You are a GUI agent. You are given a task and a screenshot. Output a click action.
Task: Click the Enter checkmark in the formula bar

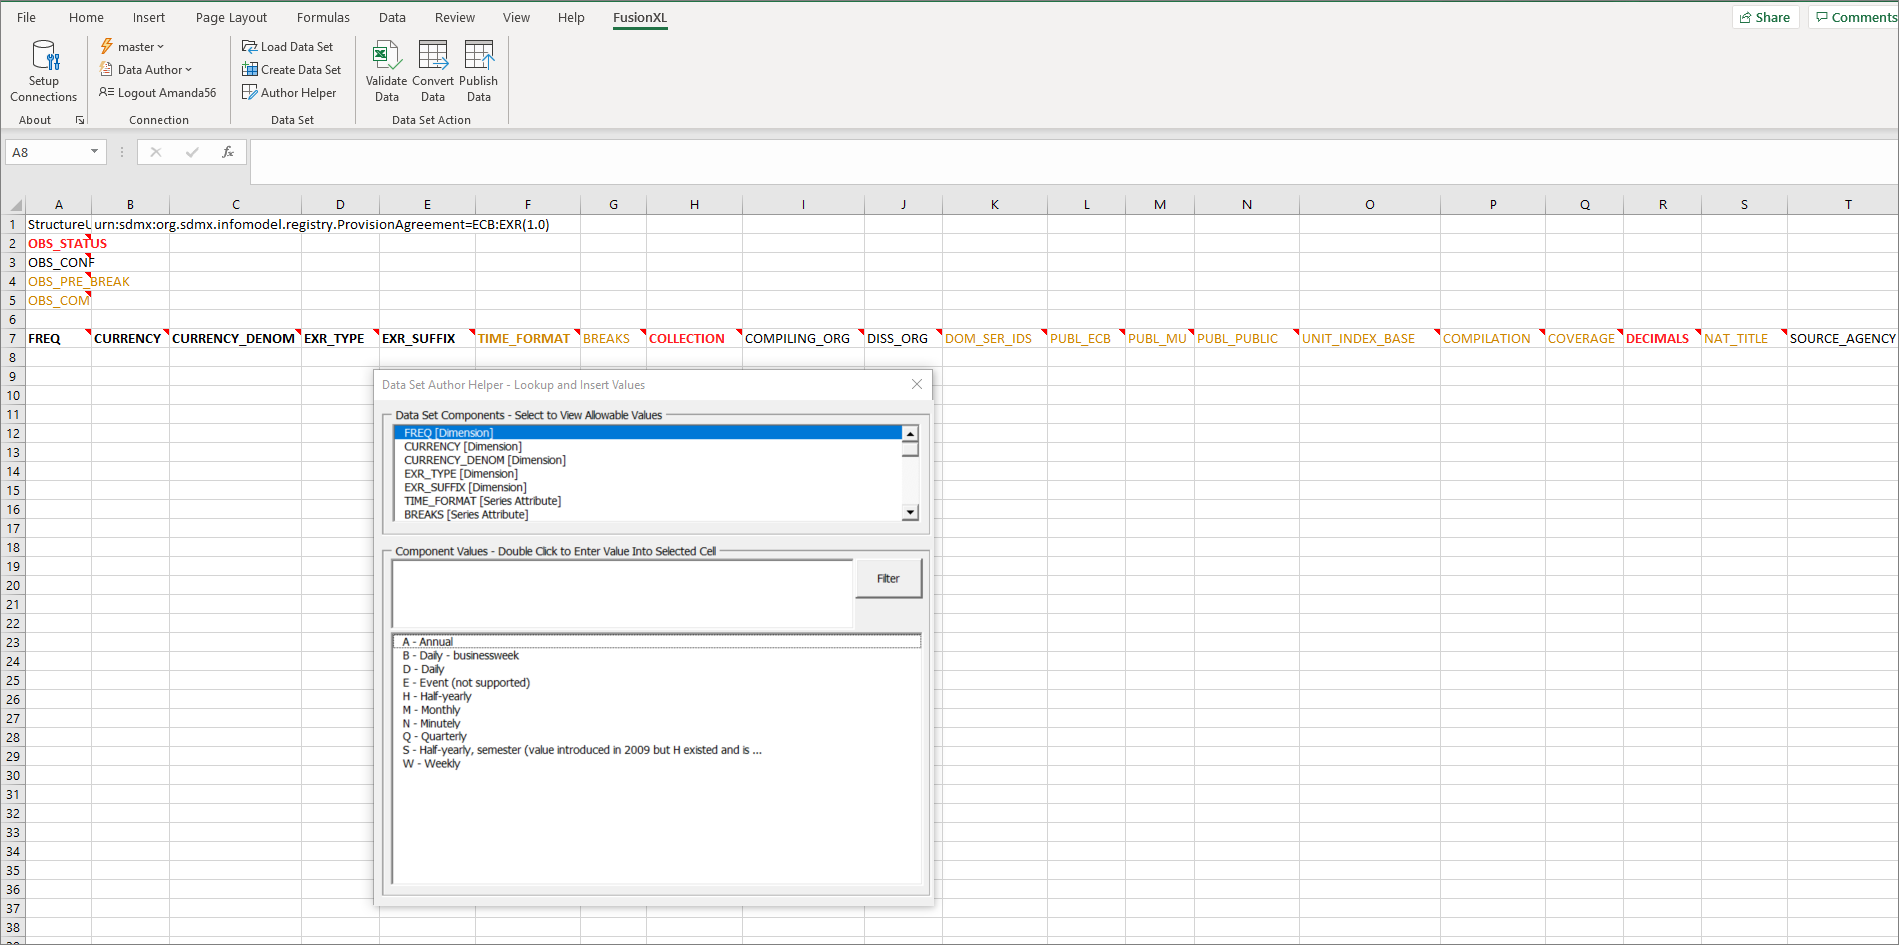point(191,152)
